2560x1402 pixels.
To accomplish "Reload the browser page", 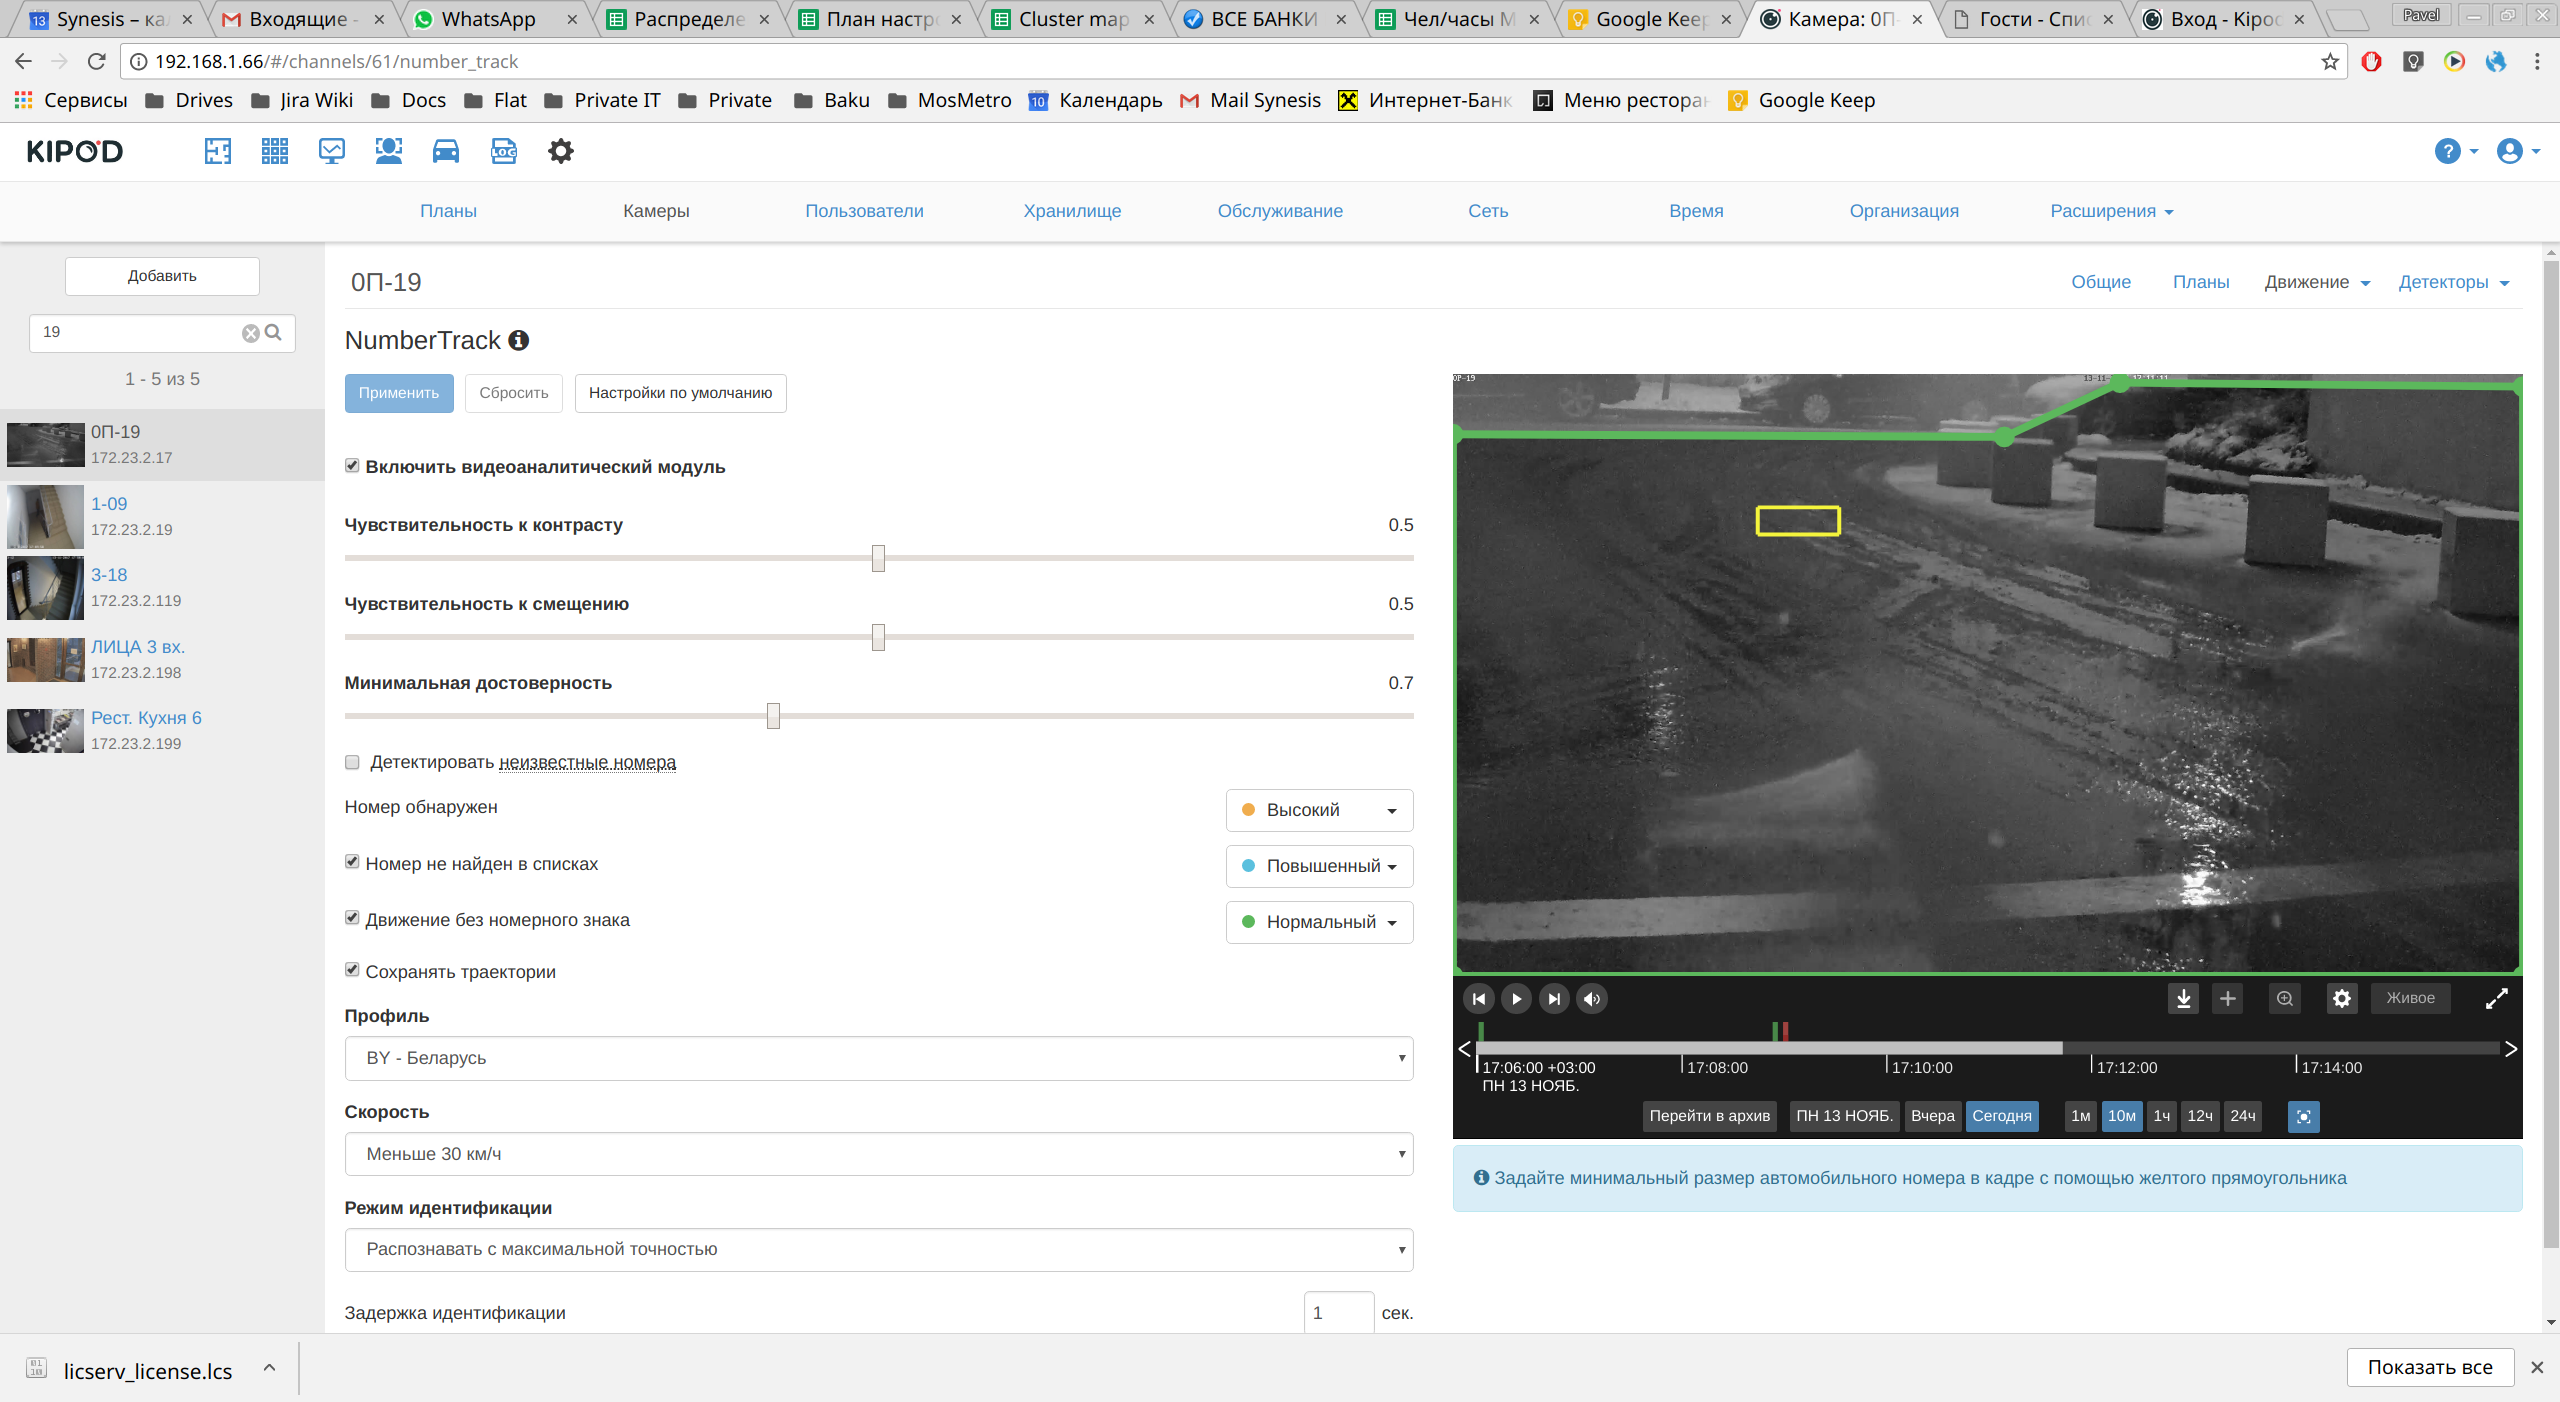I will click(x=97, y=62).
